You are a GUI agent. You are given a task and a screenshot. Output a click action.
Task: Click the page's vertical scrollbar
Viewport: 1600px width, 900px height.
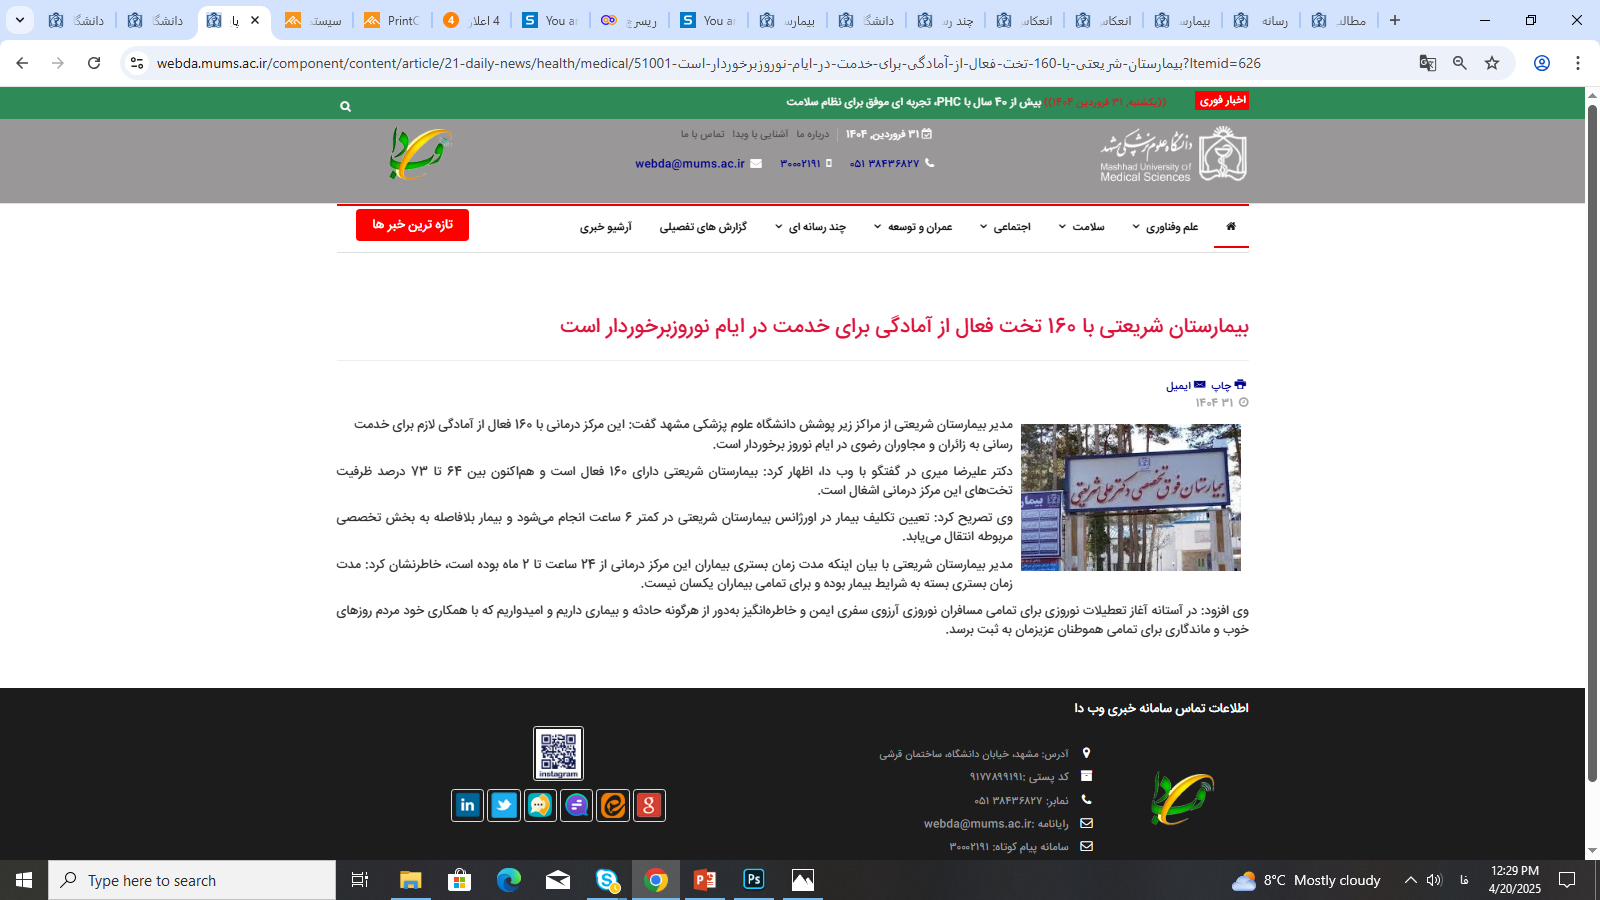[1592, 440]
